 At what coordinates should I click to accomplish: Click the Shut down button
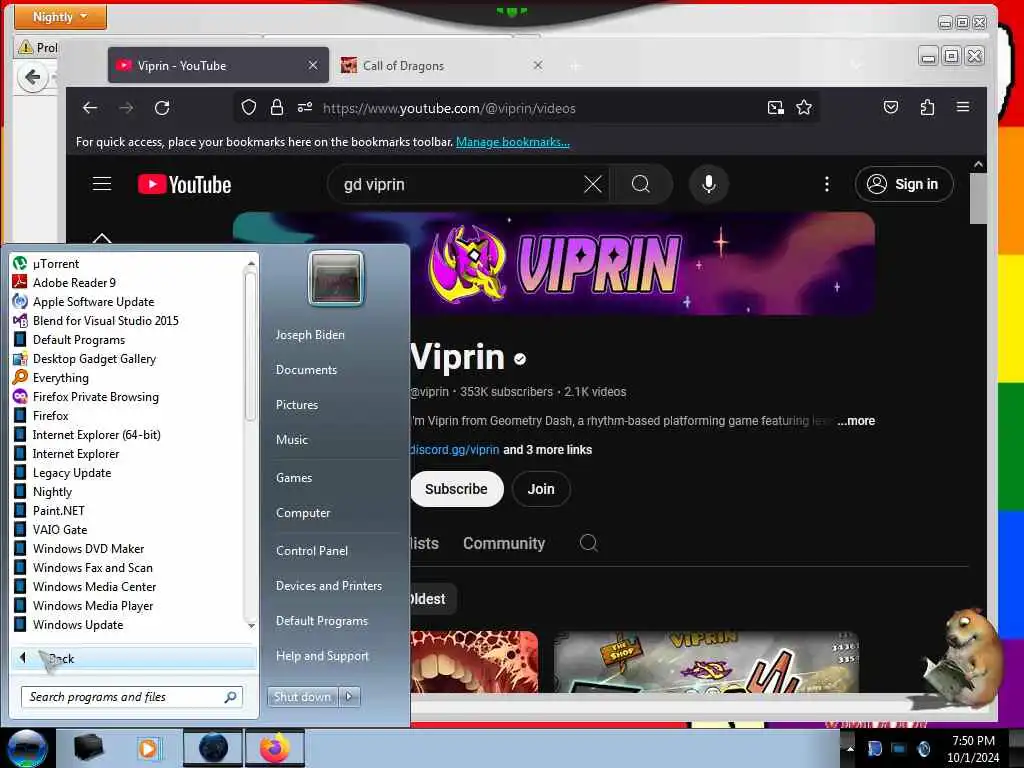click(x=302, y=697)
